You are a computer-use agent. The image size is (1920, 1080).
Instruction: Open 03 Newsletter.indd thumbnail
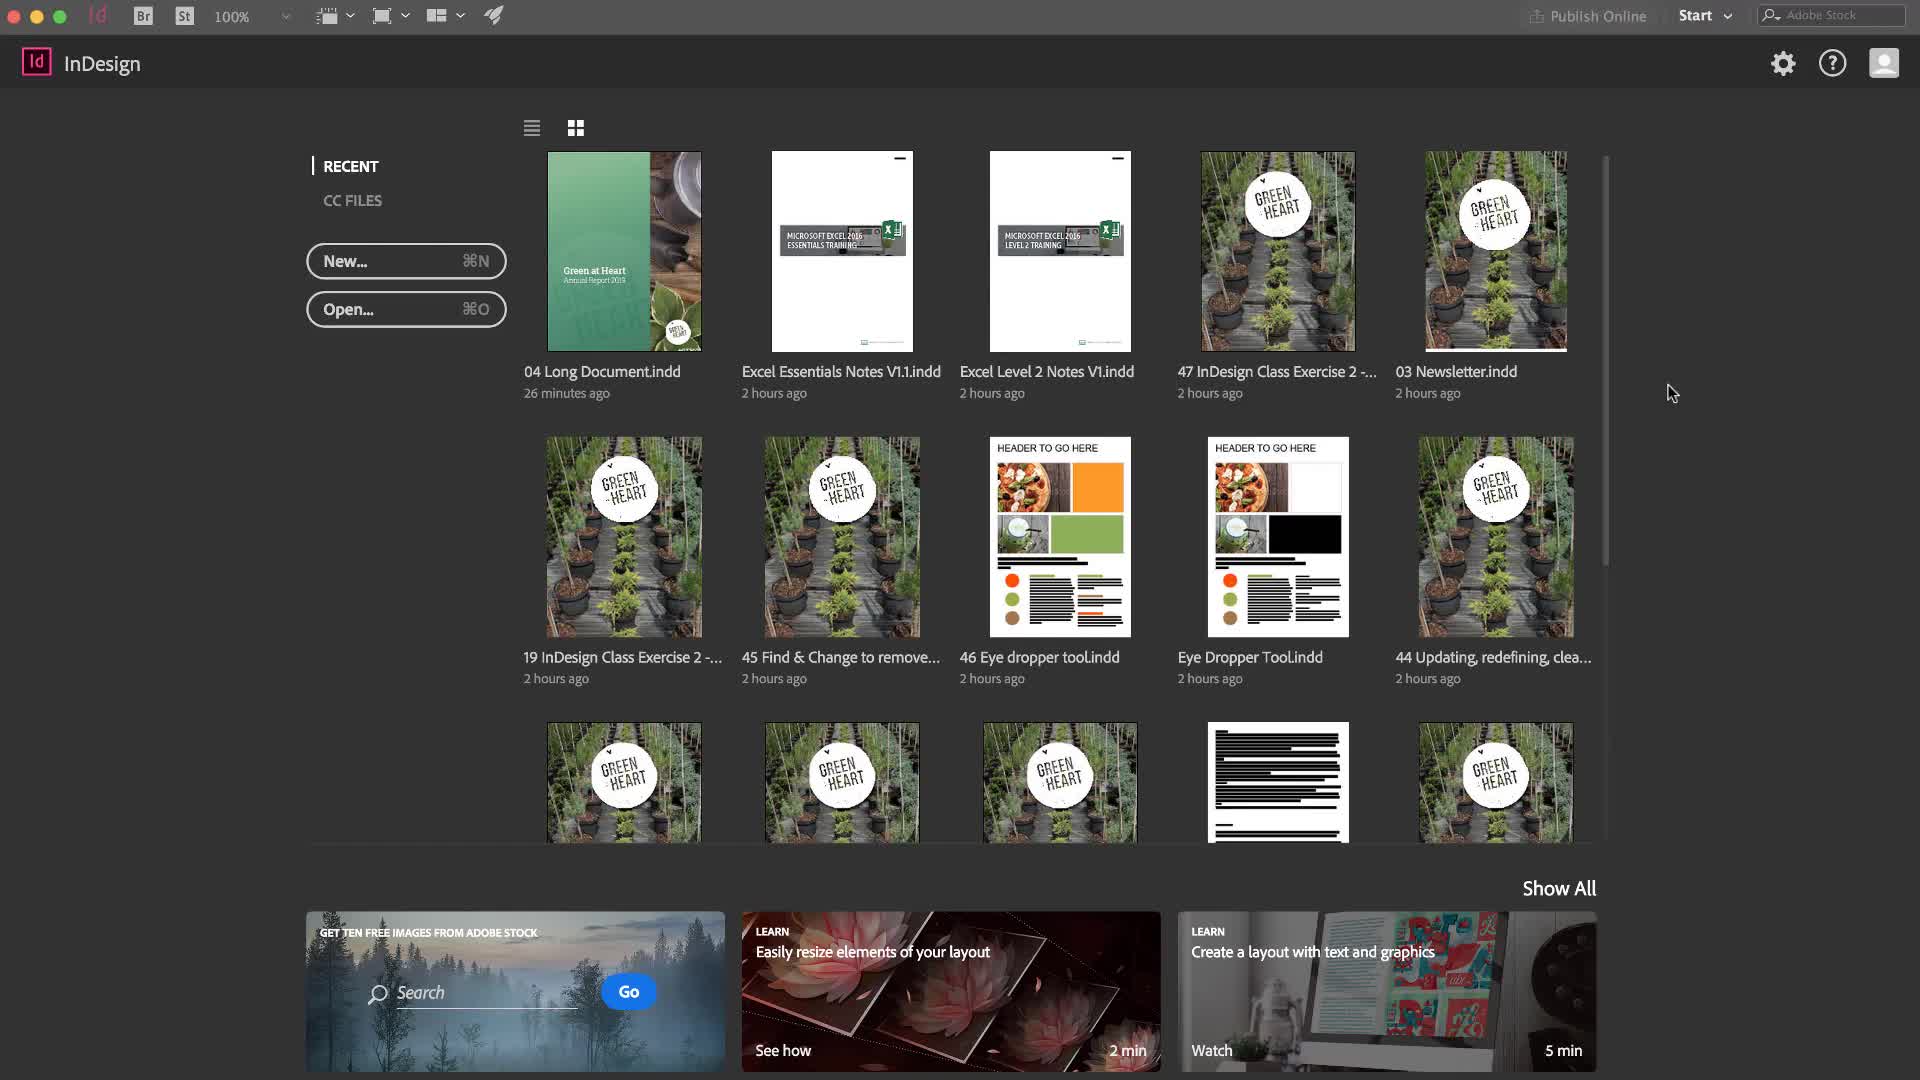1496,251
